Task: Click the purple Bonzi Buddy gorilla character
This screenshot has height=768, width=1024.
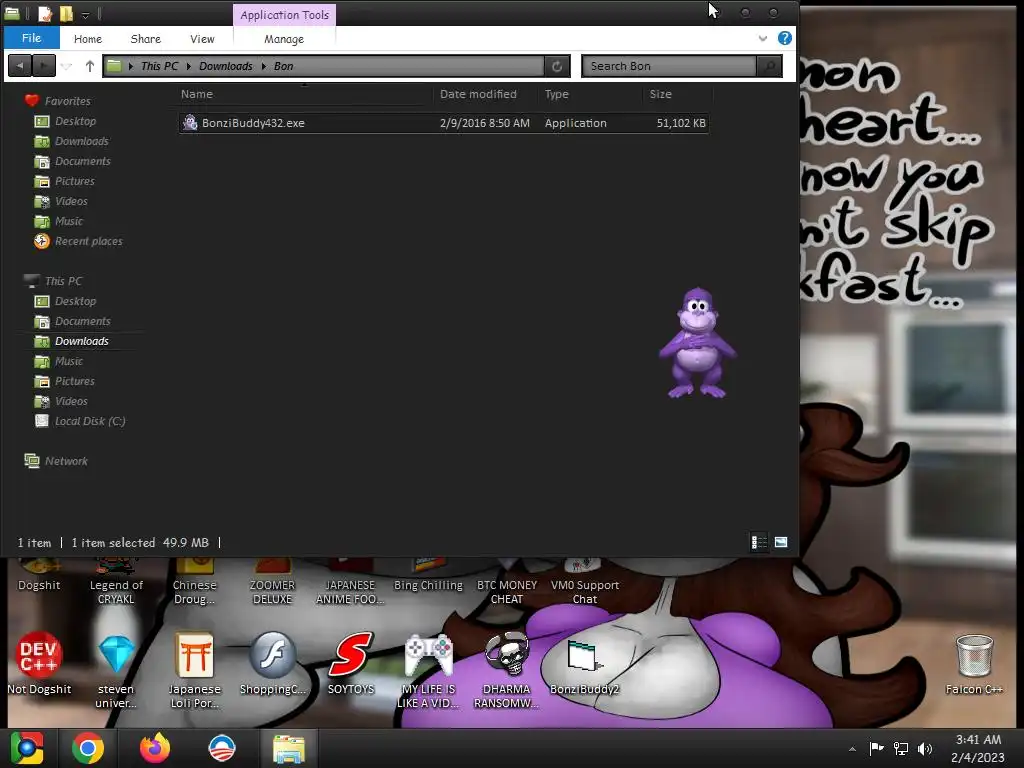Action: pos(697,343)
